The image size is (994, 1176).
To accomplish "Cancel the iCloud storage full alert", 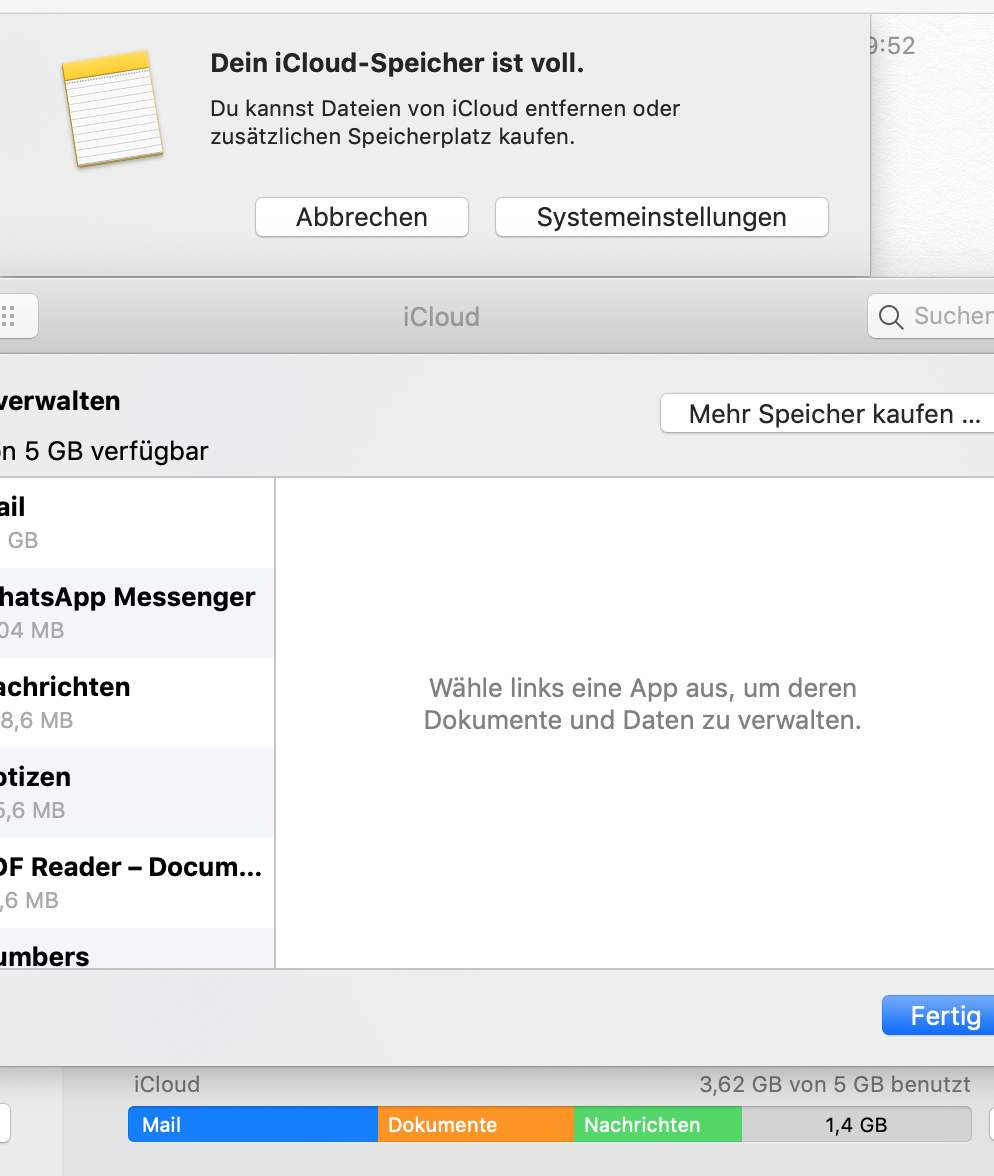I will [x=362, y=218].
